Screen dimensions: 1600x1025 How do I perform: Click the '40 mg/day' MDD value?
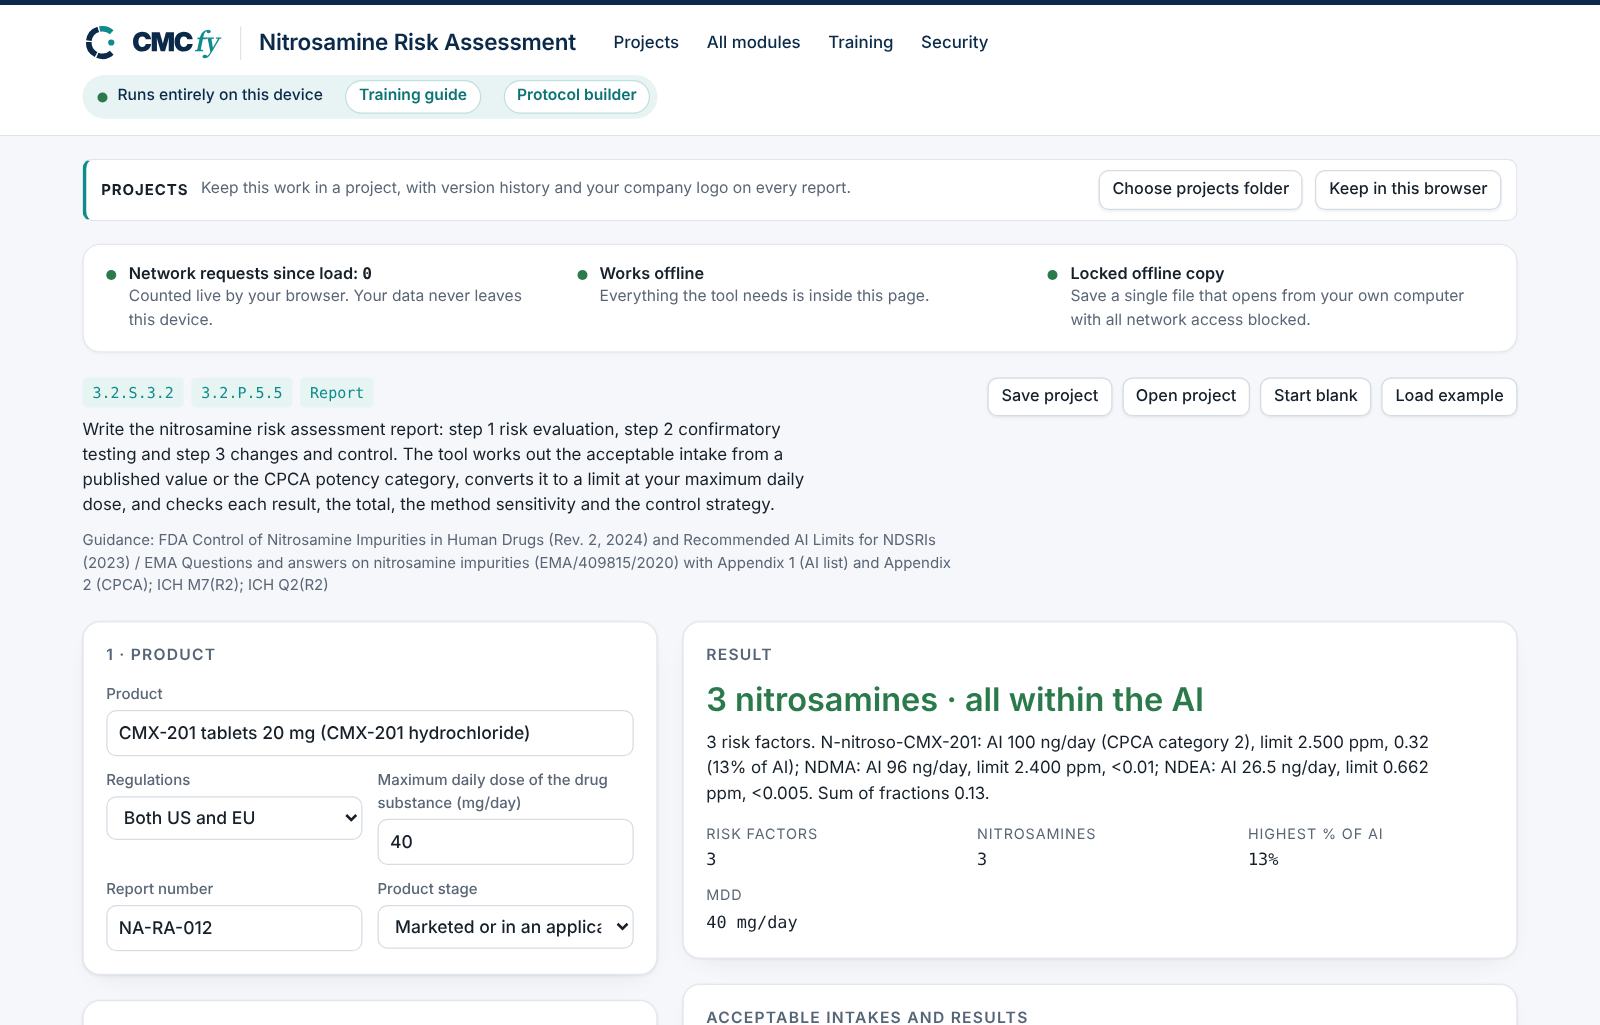752,922
